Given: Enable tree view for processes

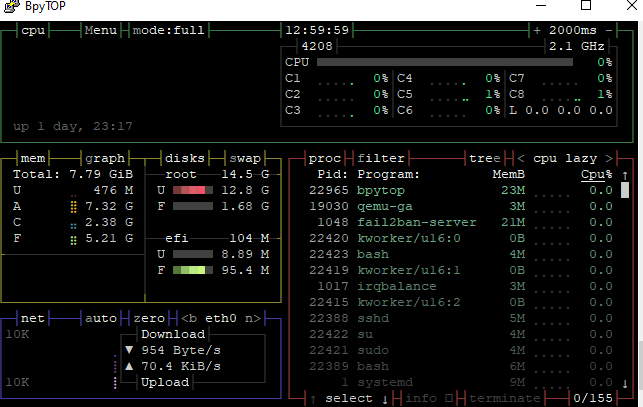Looking at the screenshot, I should coord(485,158).
